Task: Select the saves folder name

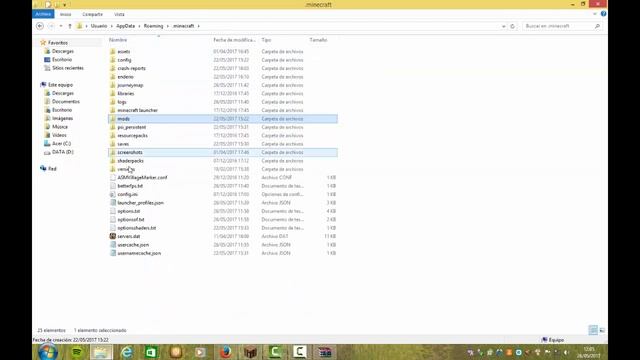Action: tap(123, 144)
